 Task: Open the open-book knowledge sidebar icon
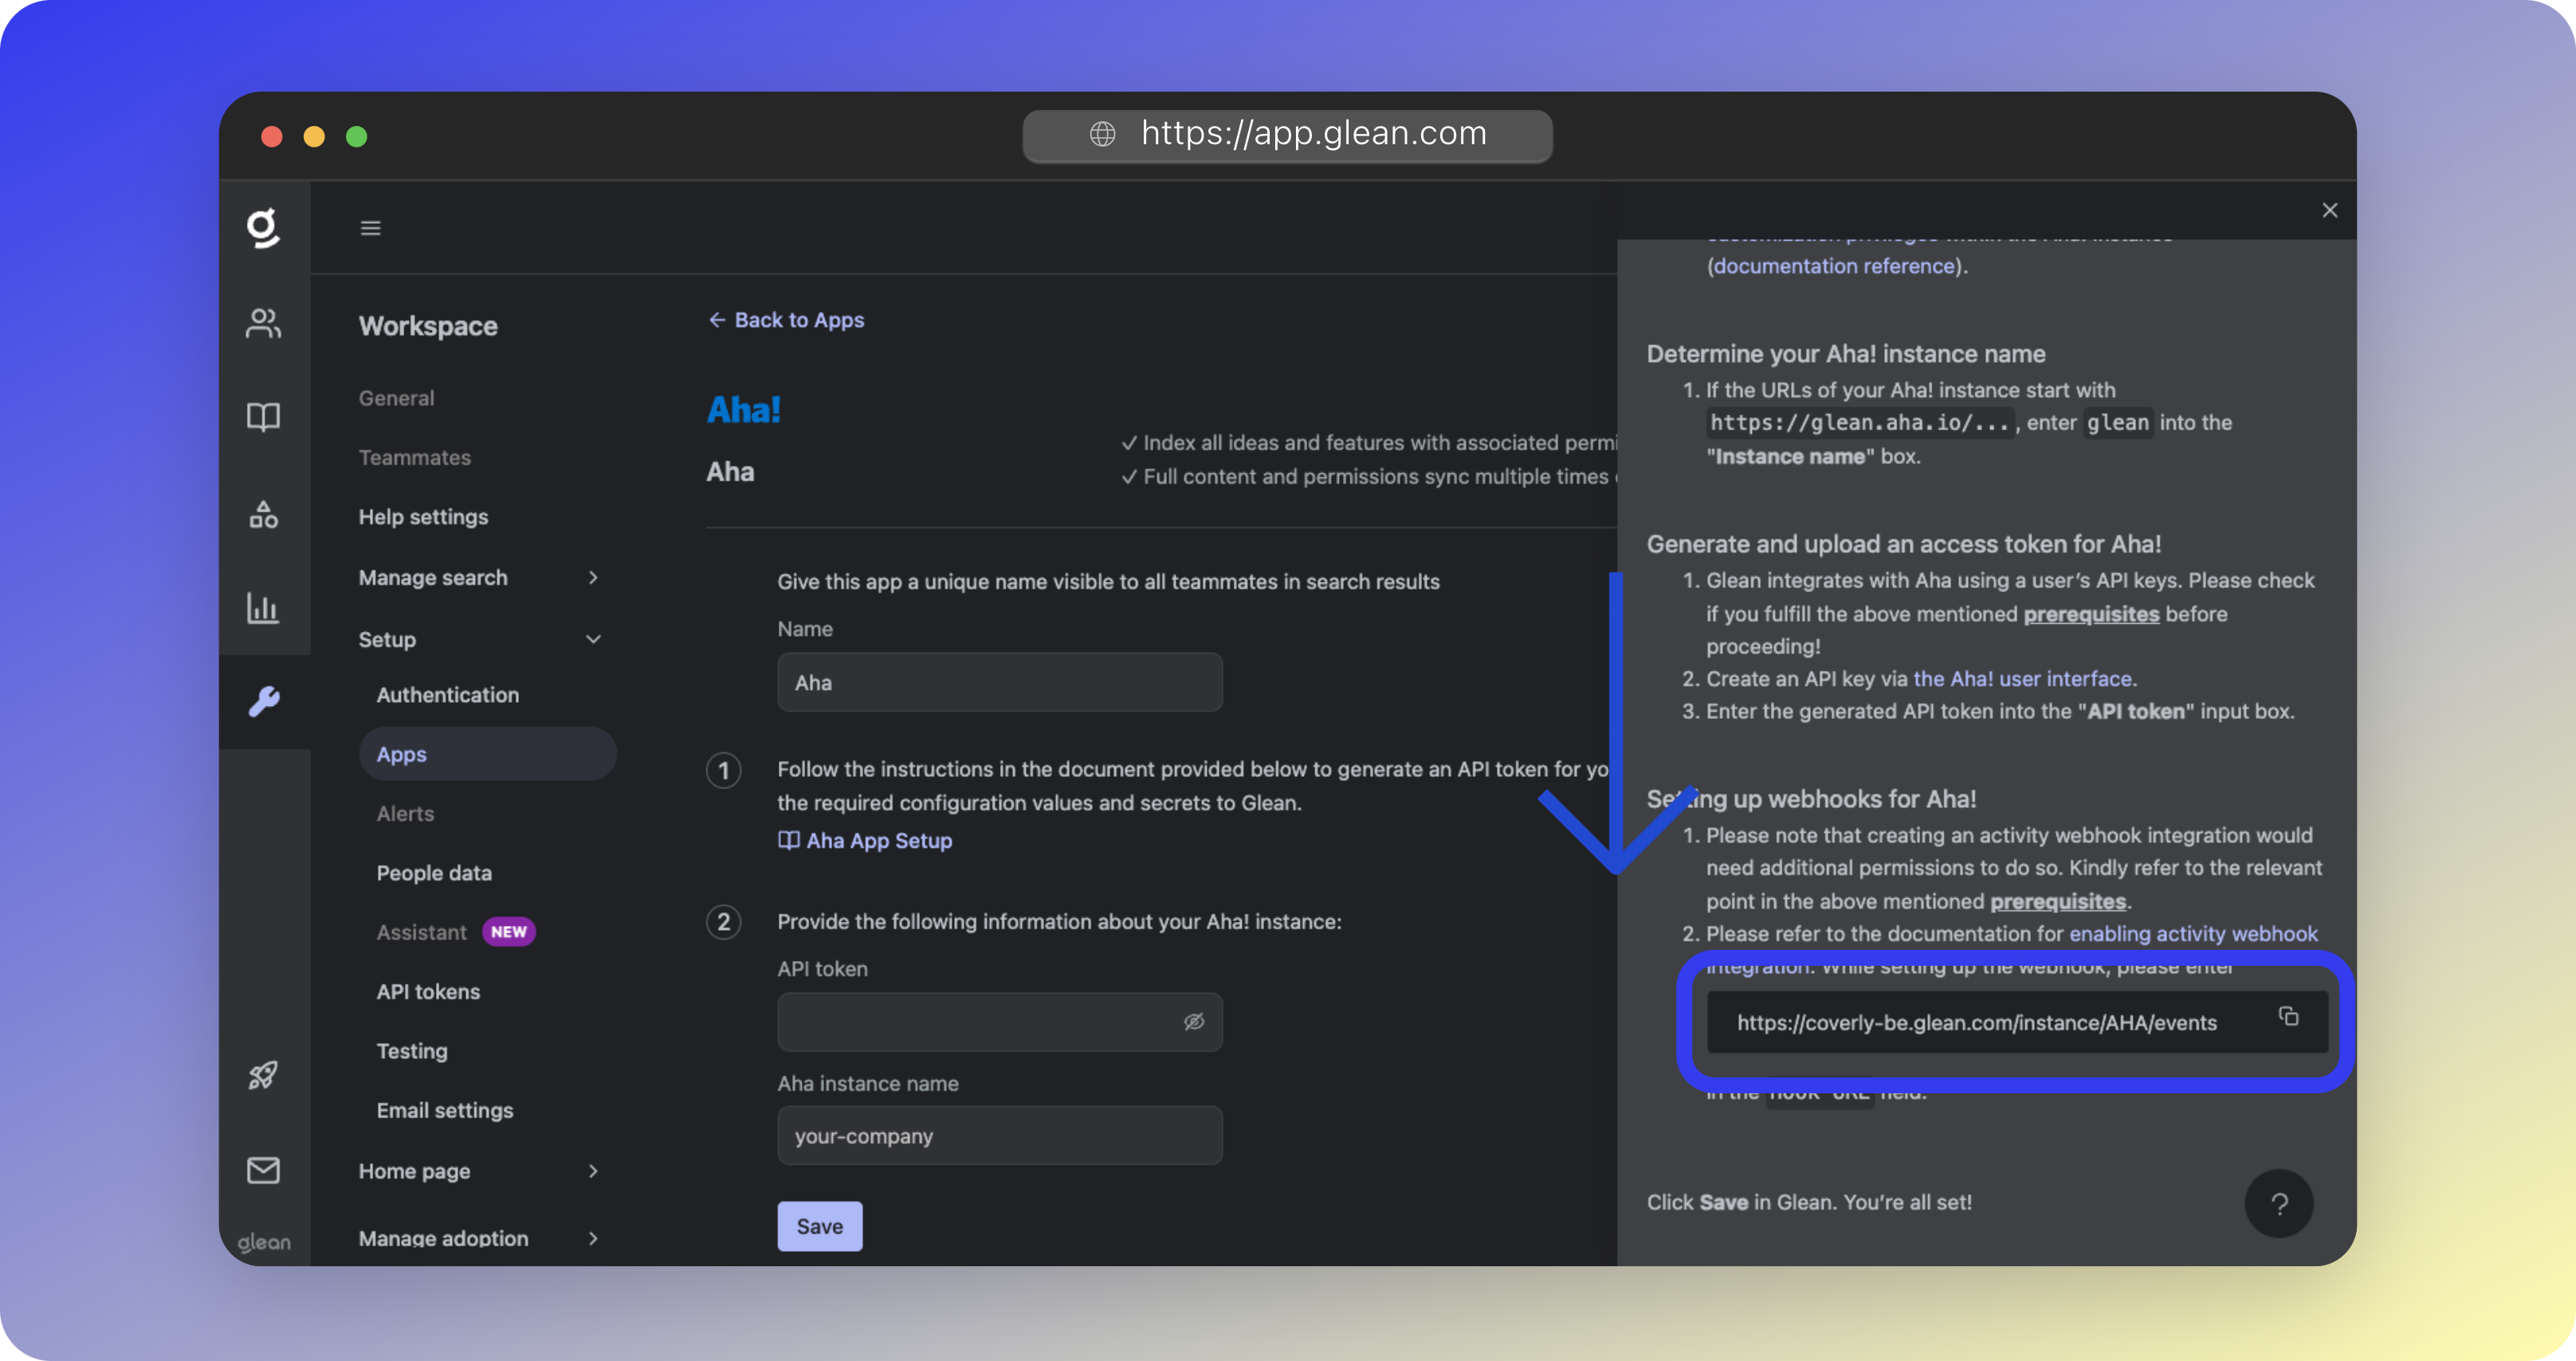[263, 416]
